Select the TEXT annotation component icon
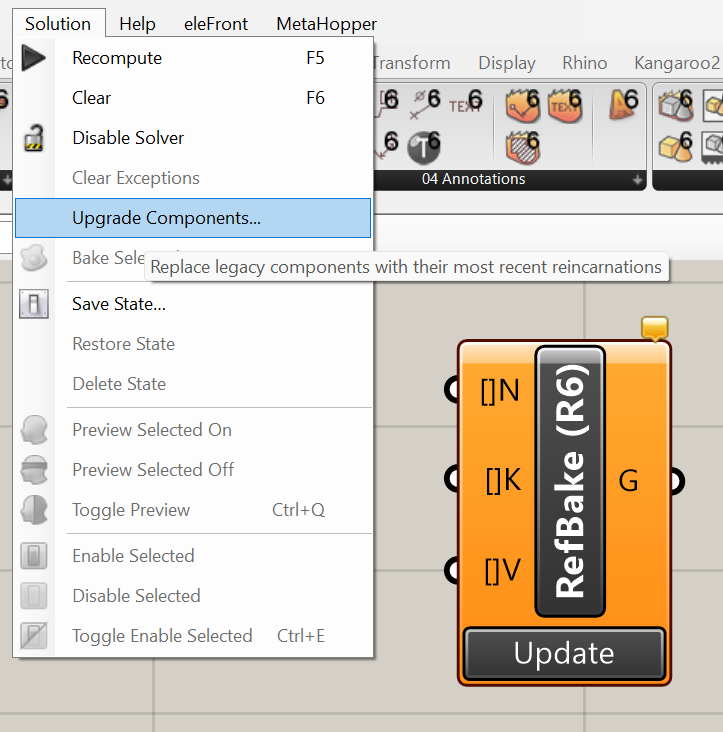The width and height of the screenshot is (723, 732). (x=465, y=104)
